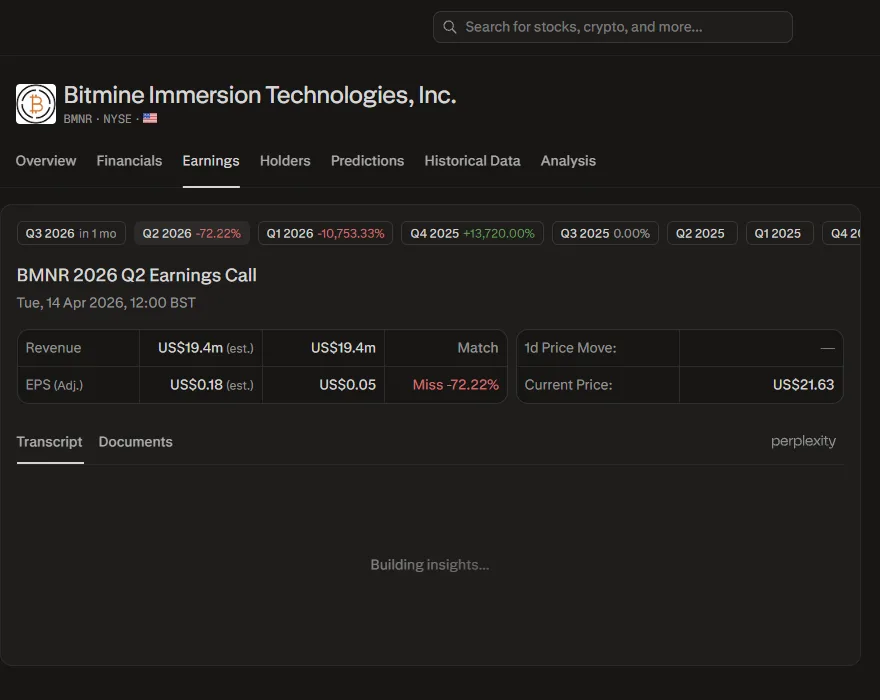
Task: Select the Q1 2026 quarter chip
Action: (x=326, y=234)
